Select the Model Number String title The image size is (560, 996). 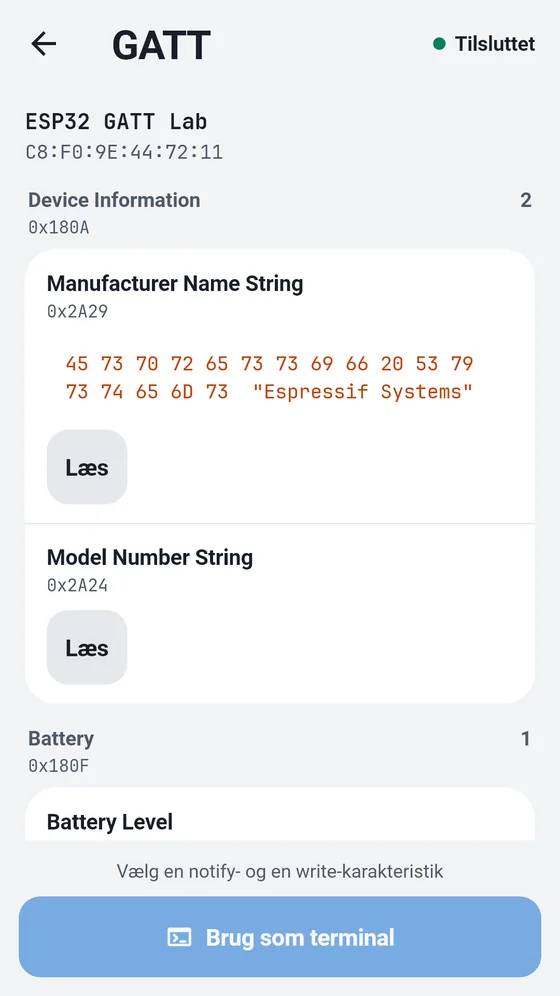coord(150,557)
